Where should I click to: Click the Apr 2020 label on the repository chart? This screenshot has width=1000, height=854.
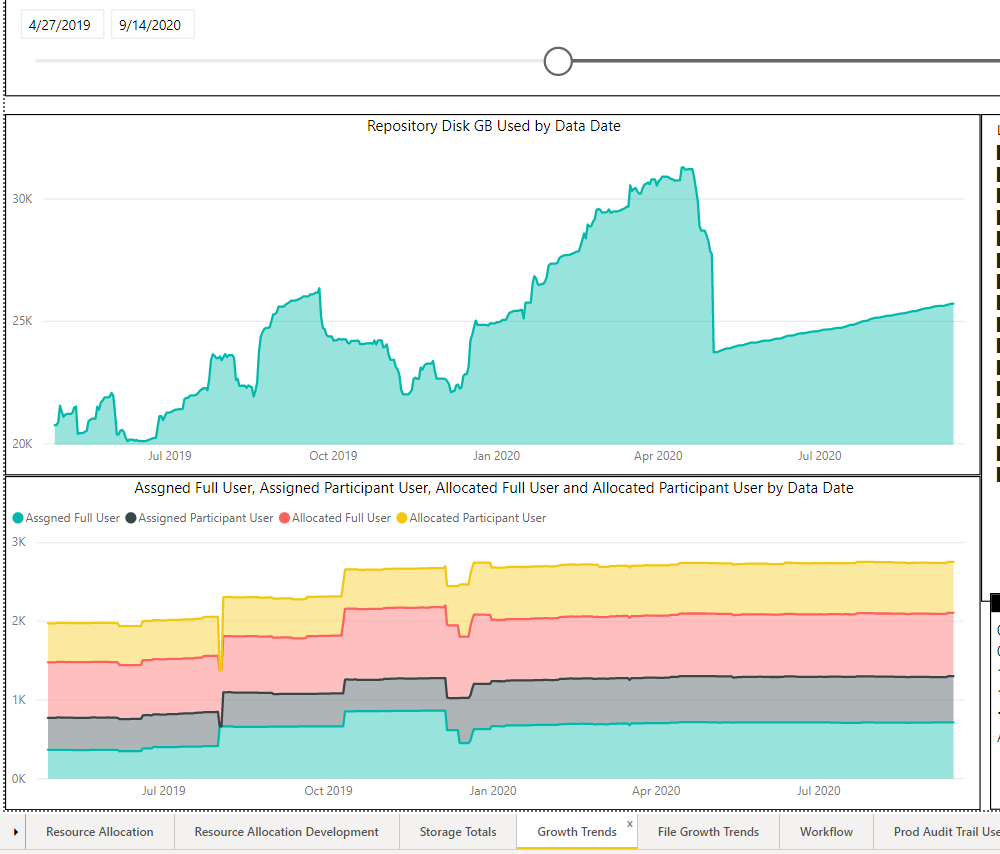(x=657, y=456)
